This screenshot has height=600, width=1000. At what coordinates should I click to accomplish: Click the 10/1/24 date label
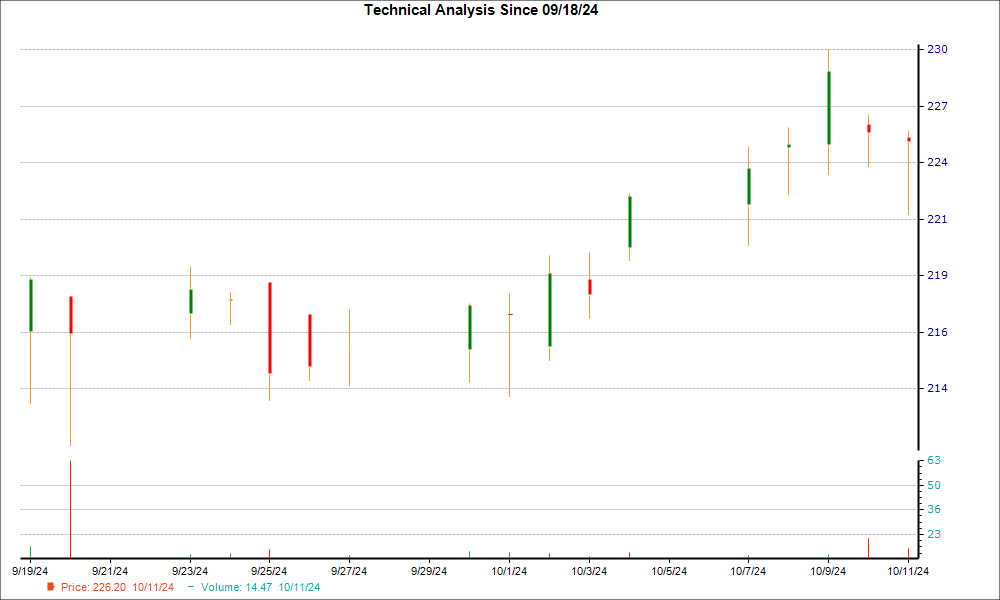pyautogui.click(x=509, y=571)
